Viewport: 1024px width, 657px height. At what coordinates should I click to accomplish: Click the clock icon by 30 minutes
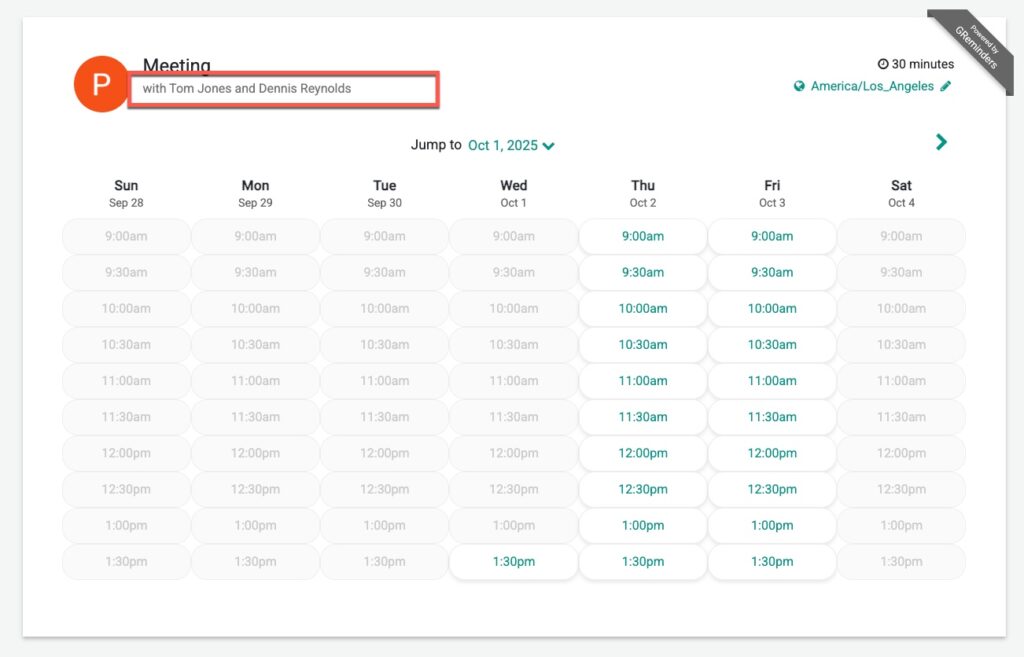coord(883,64)
